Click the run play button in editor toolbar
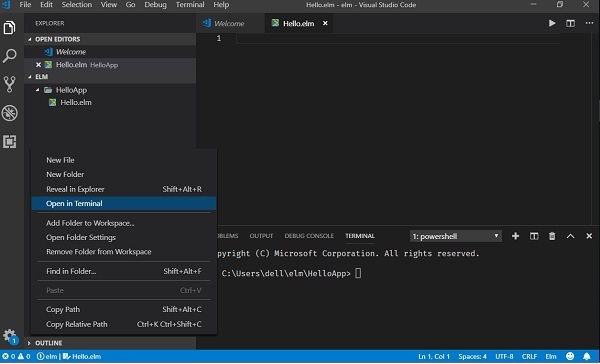Screen dimensions: 600x364 [552, 23]
